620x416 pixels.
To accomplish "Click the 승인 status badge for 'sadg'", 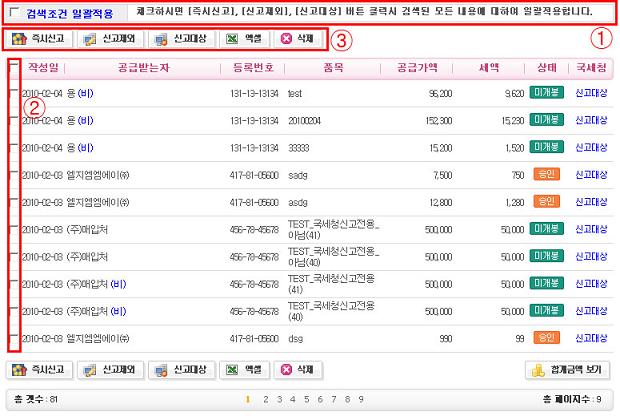I will click(x=547, y=174).
